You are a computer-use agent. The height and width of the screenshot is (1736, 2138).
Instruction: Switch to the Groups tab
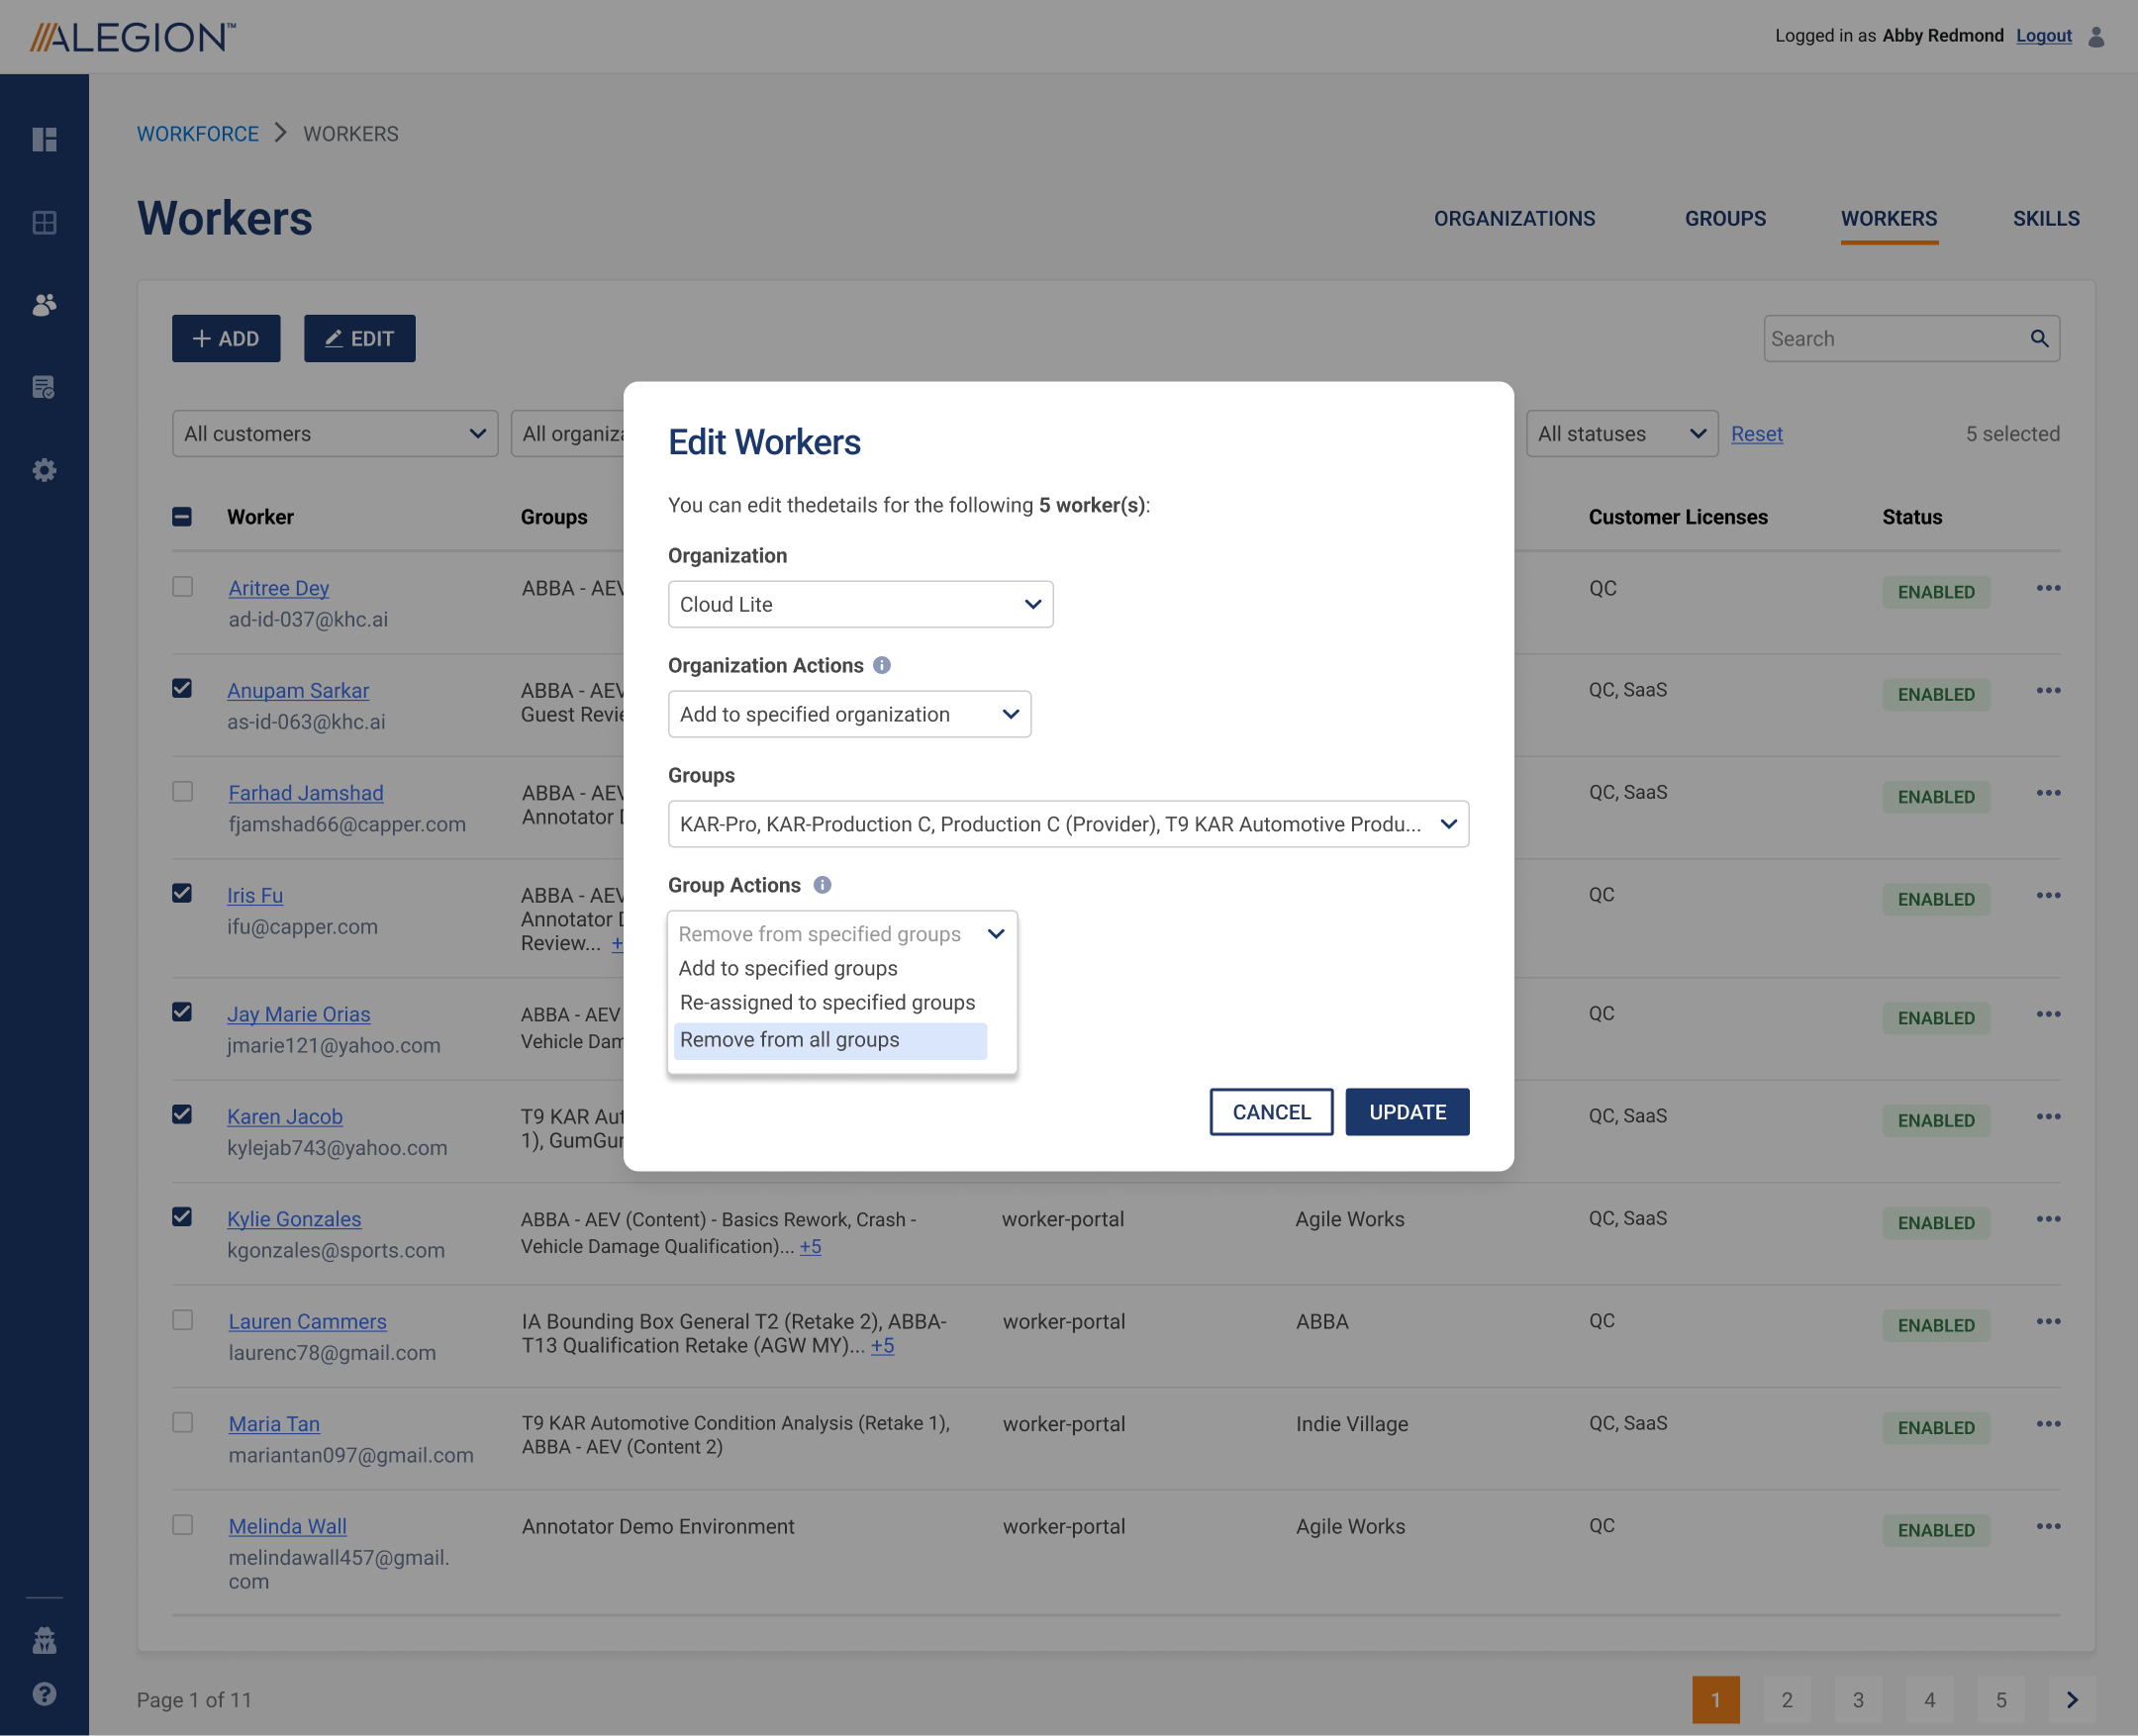pyautogui.click(x=1725, y=219)
